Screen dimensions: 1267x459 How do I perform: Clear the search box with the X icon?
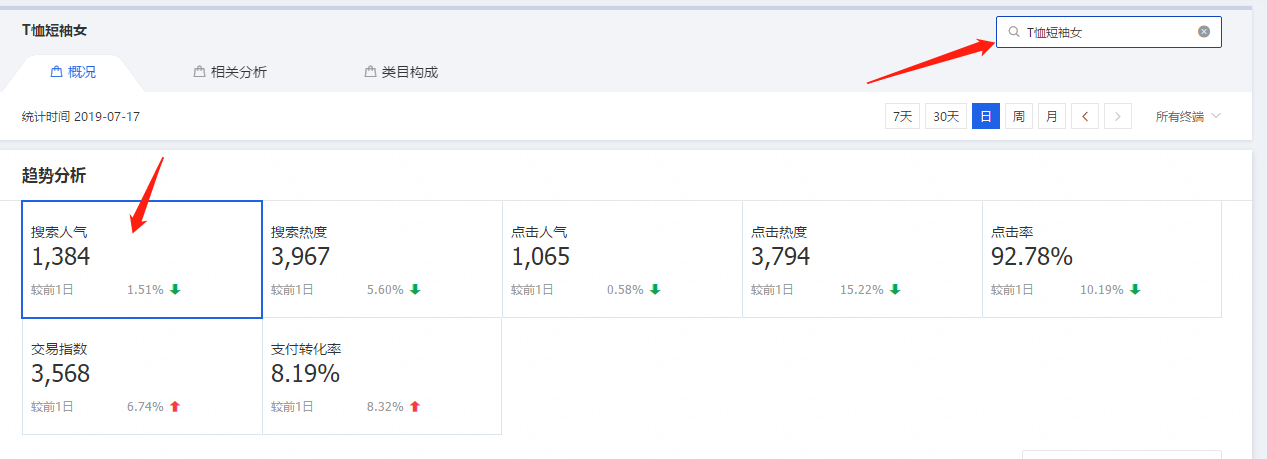coord(1204,32)
